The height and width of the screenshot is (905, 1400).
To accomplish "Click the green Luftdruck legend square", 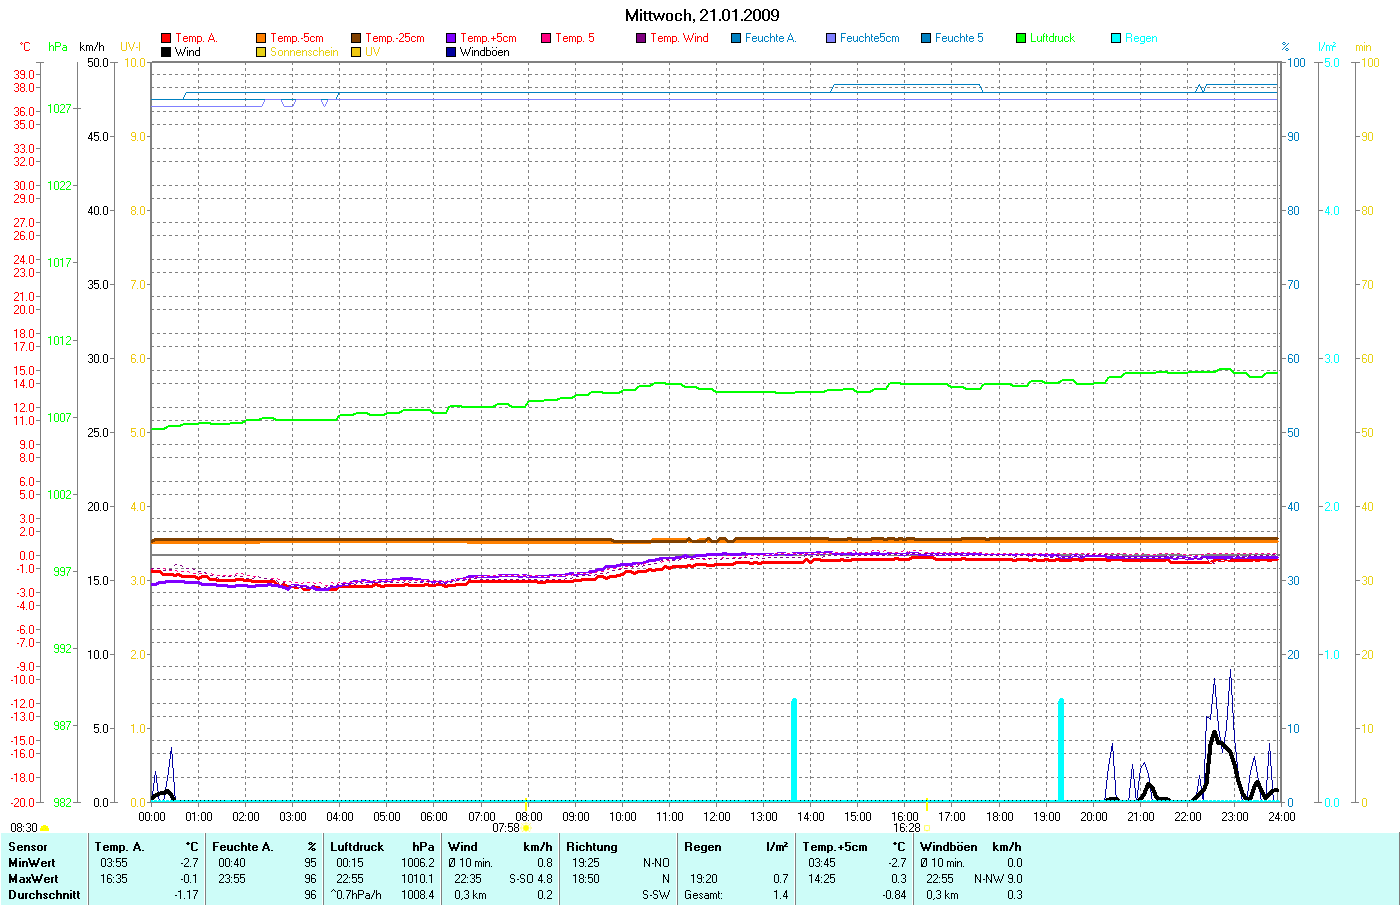I will [x=1021, y=38].
